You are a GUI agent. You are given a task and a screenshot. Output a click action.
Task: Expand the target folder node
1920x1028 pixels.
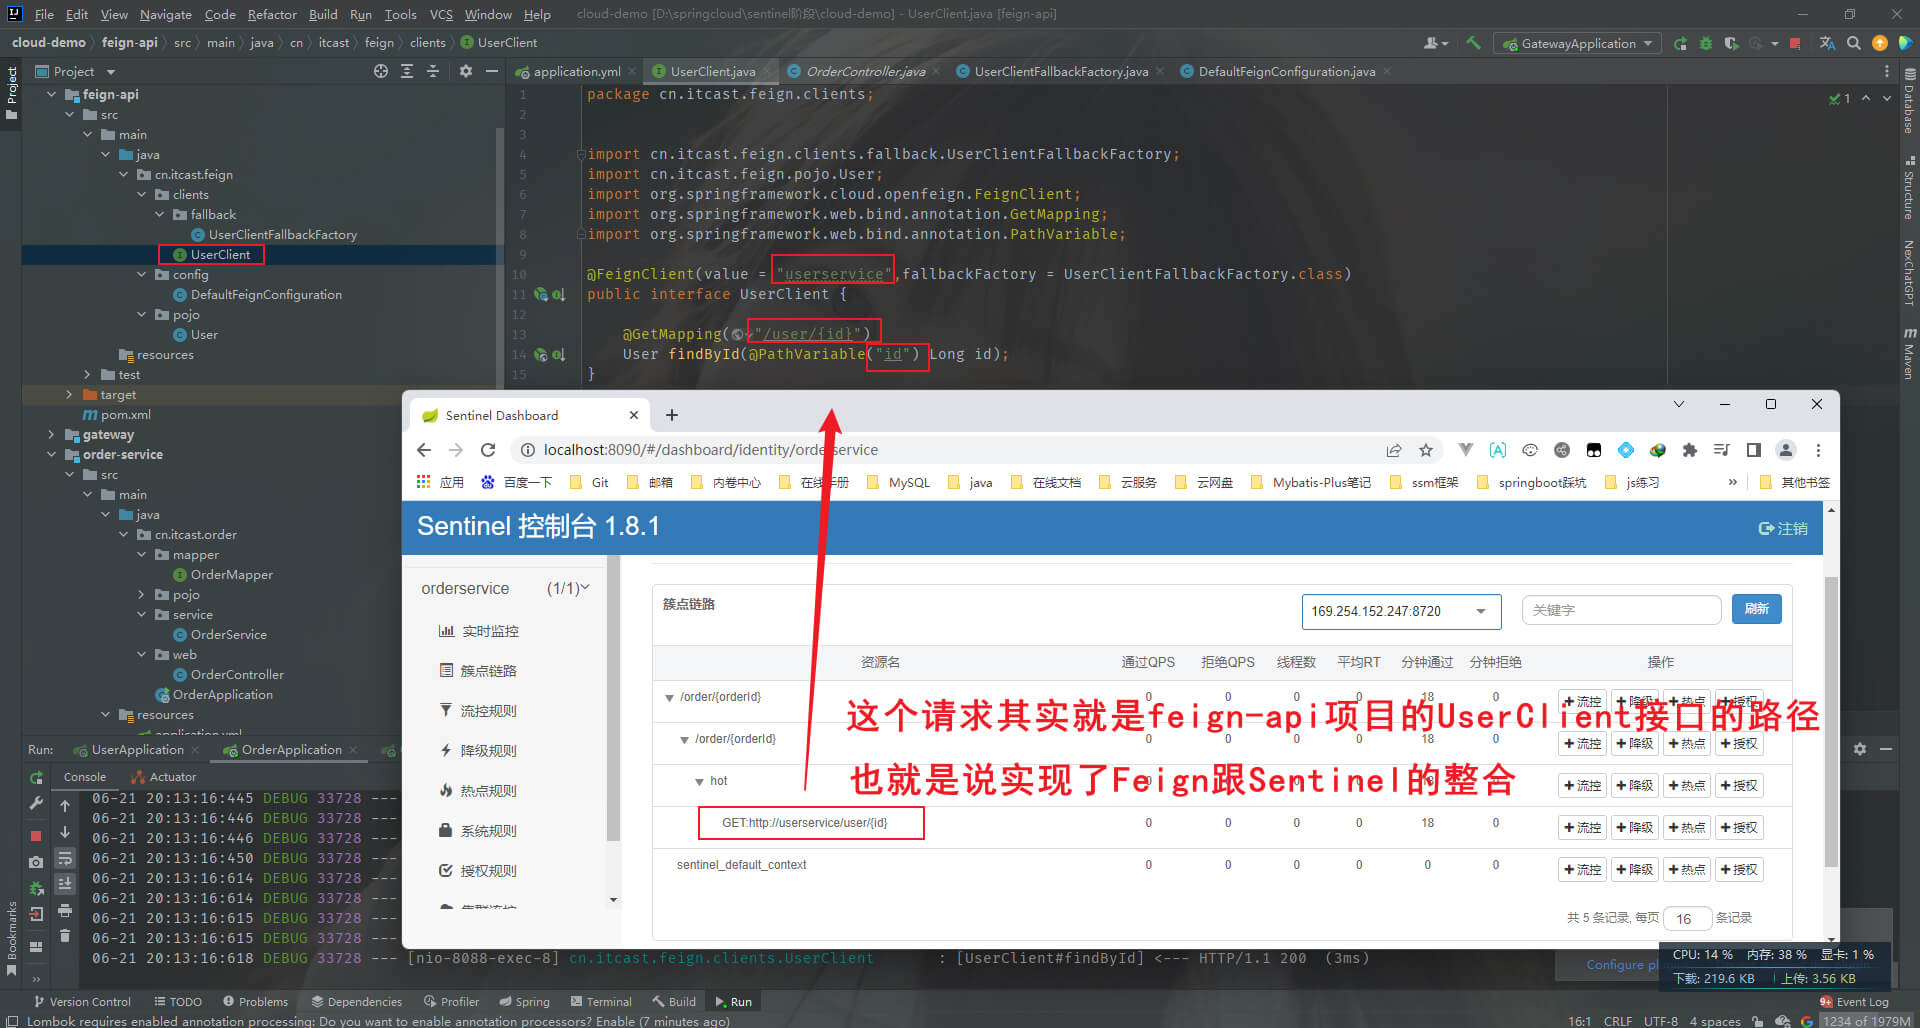tap(69, 395)
